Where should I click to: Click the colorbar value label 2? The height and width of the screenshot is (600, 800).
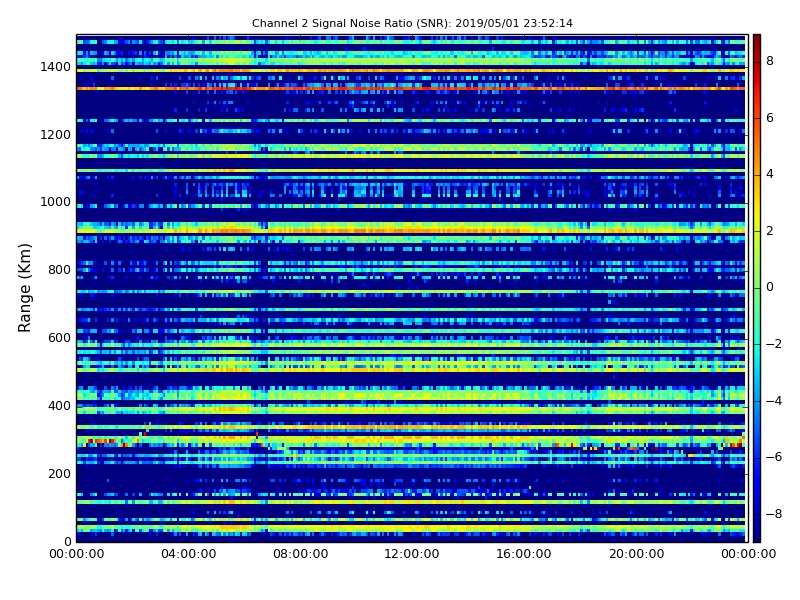click(x=770, y=231)
